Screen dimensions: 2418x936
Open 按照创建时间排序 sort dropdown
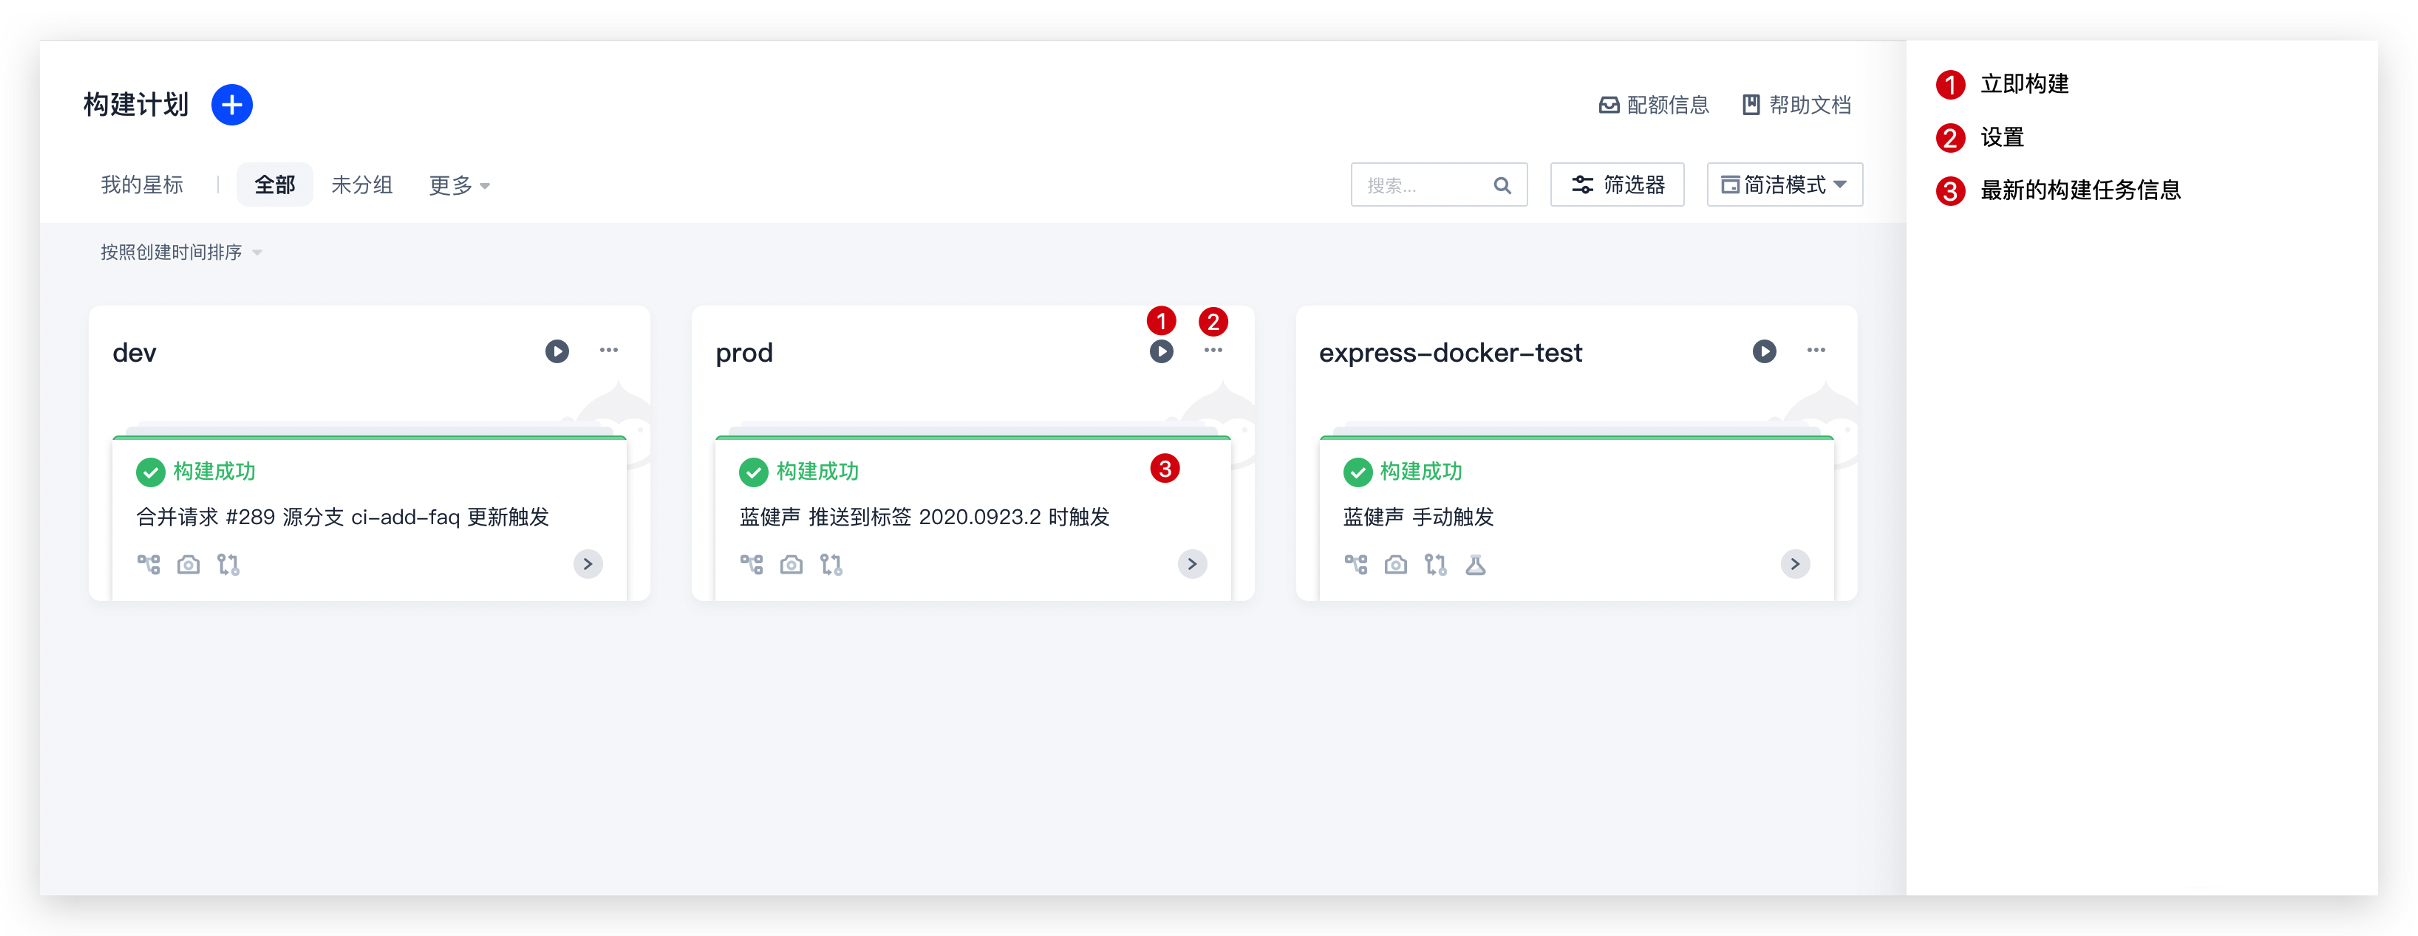[x=181, y=252]
